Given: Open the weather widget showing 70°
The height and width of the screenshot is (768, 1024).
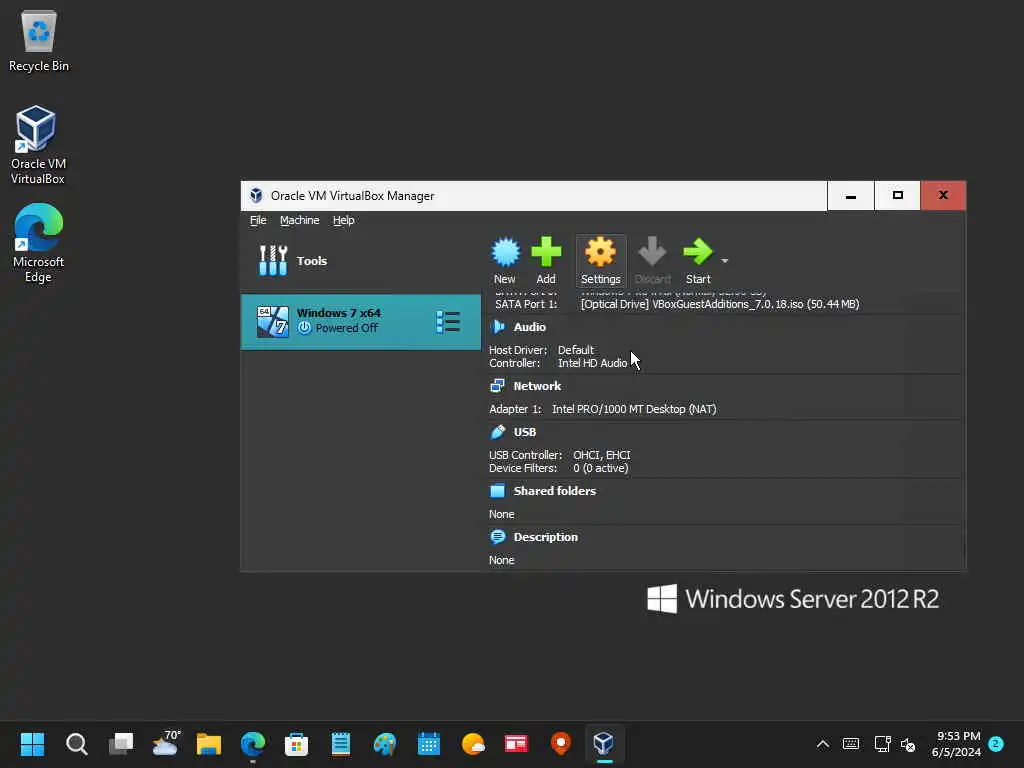Looking at the screenshot, I should [165, 744].
